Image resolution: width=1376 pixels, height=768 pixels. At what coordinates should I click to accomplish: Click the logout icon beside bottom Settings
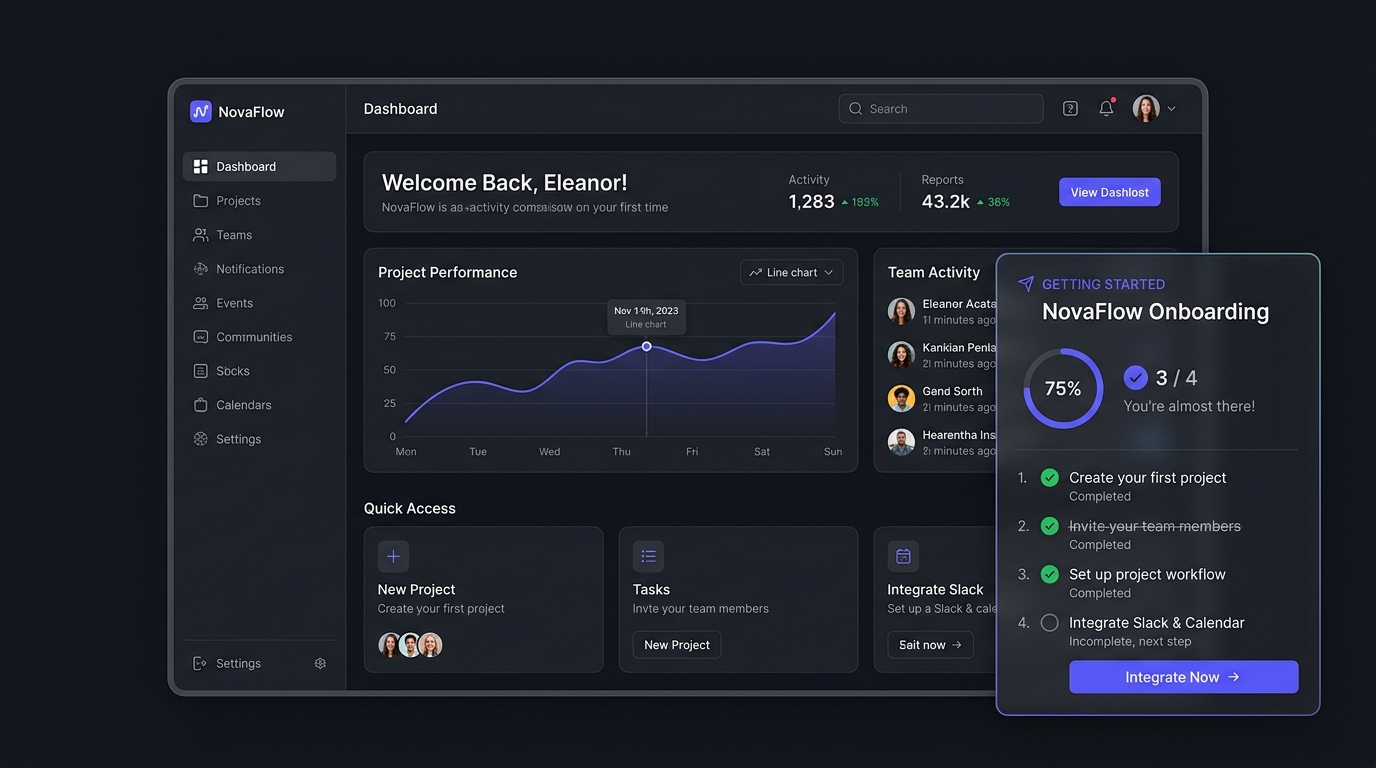coord(200,663)
